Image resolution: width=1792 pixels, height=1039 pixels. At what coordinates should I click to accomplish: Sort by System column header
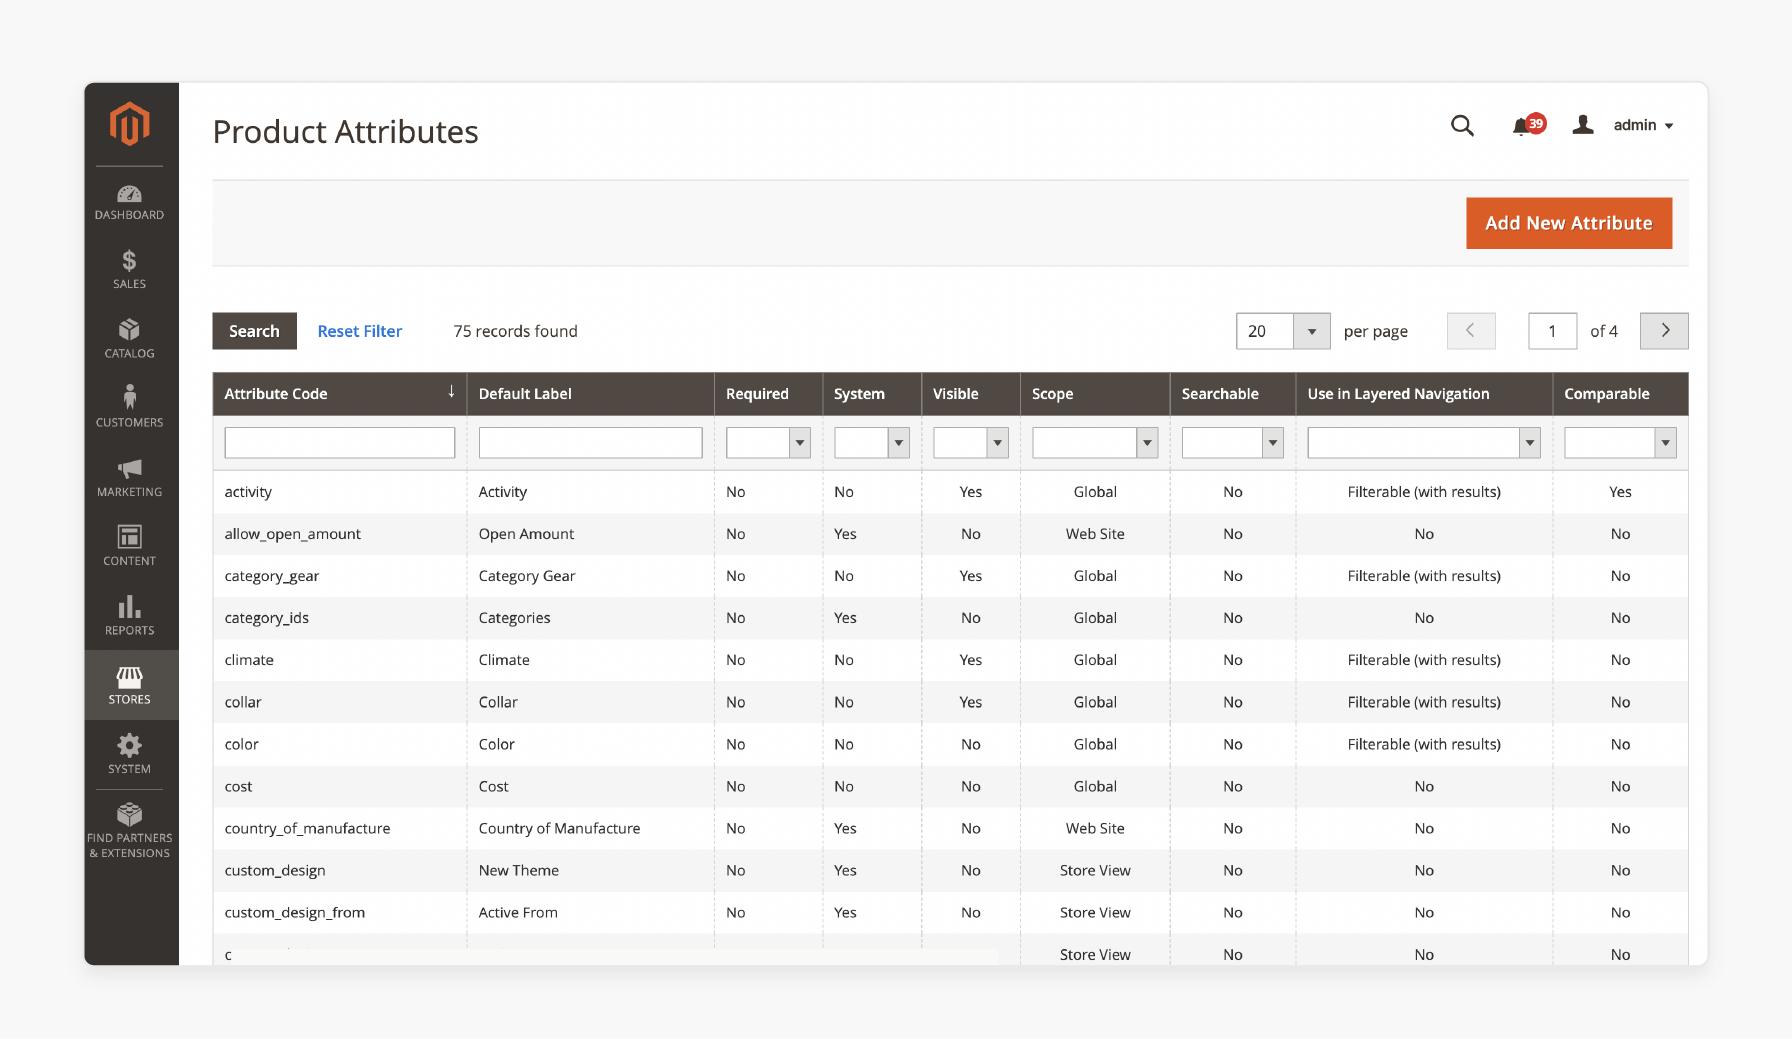click(x=872, y=394)
